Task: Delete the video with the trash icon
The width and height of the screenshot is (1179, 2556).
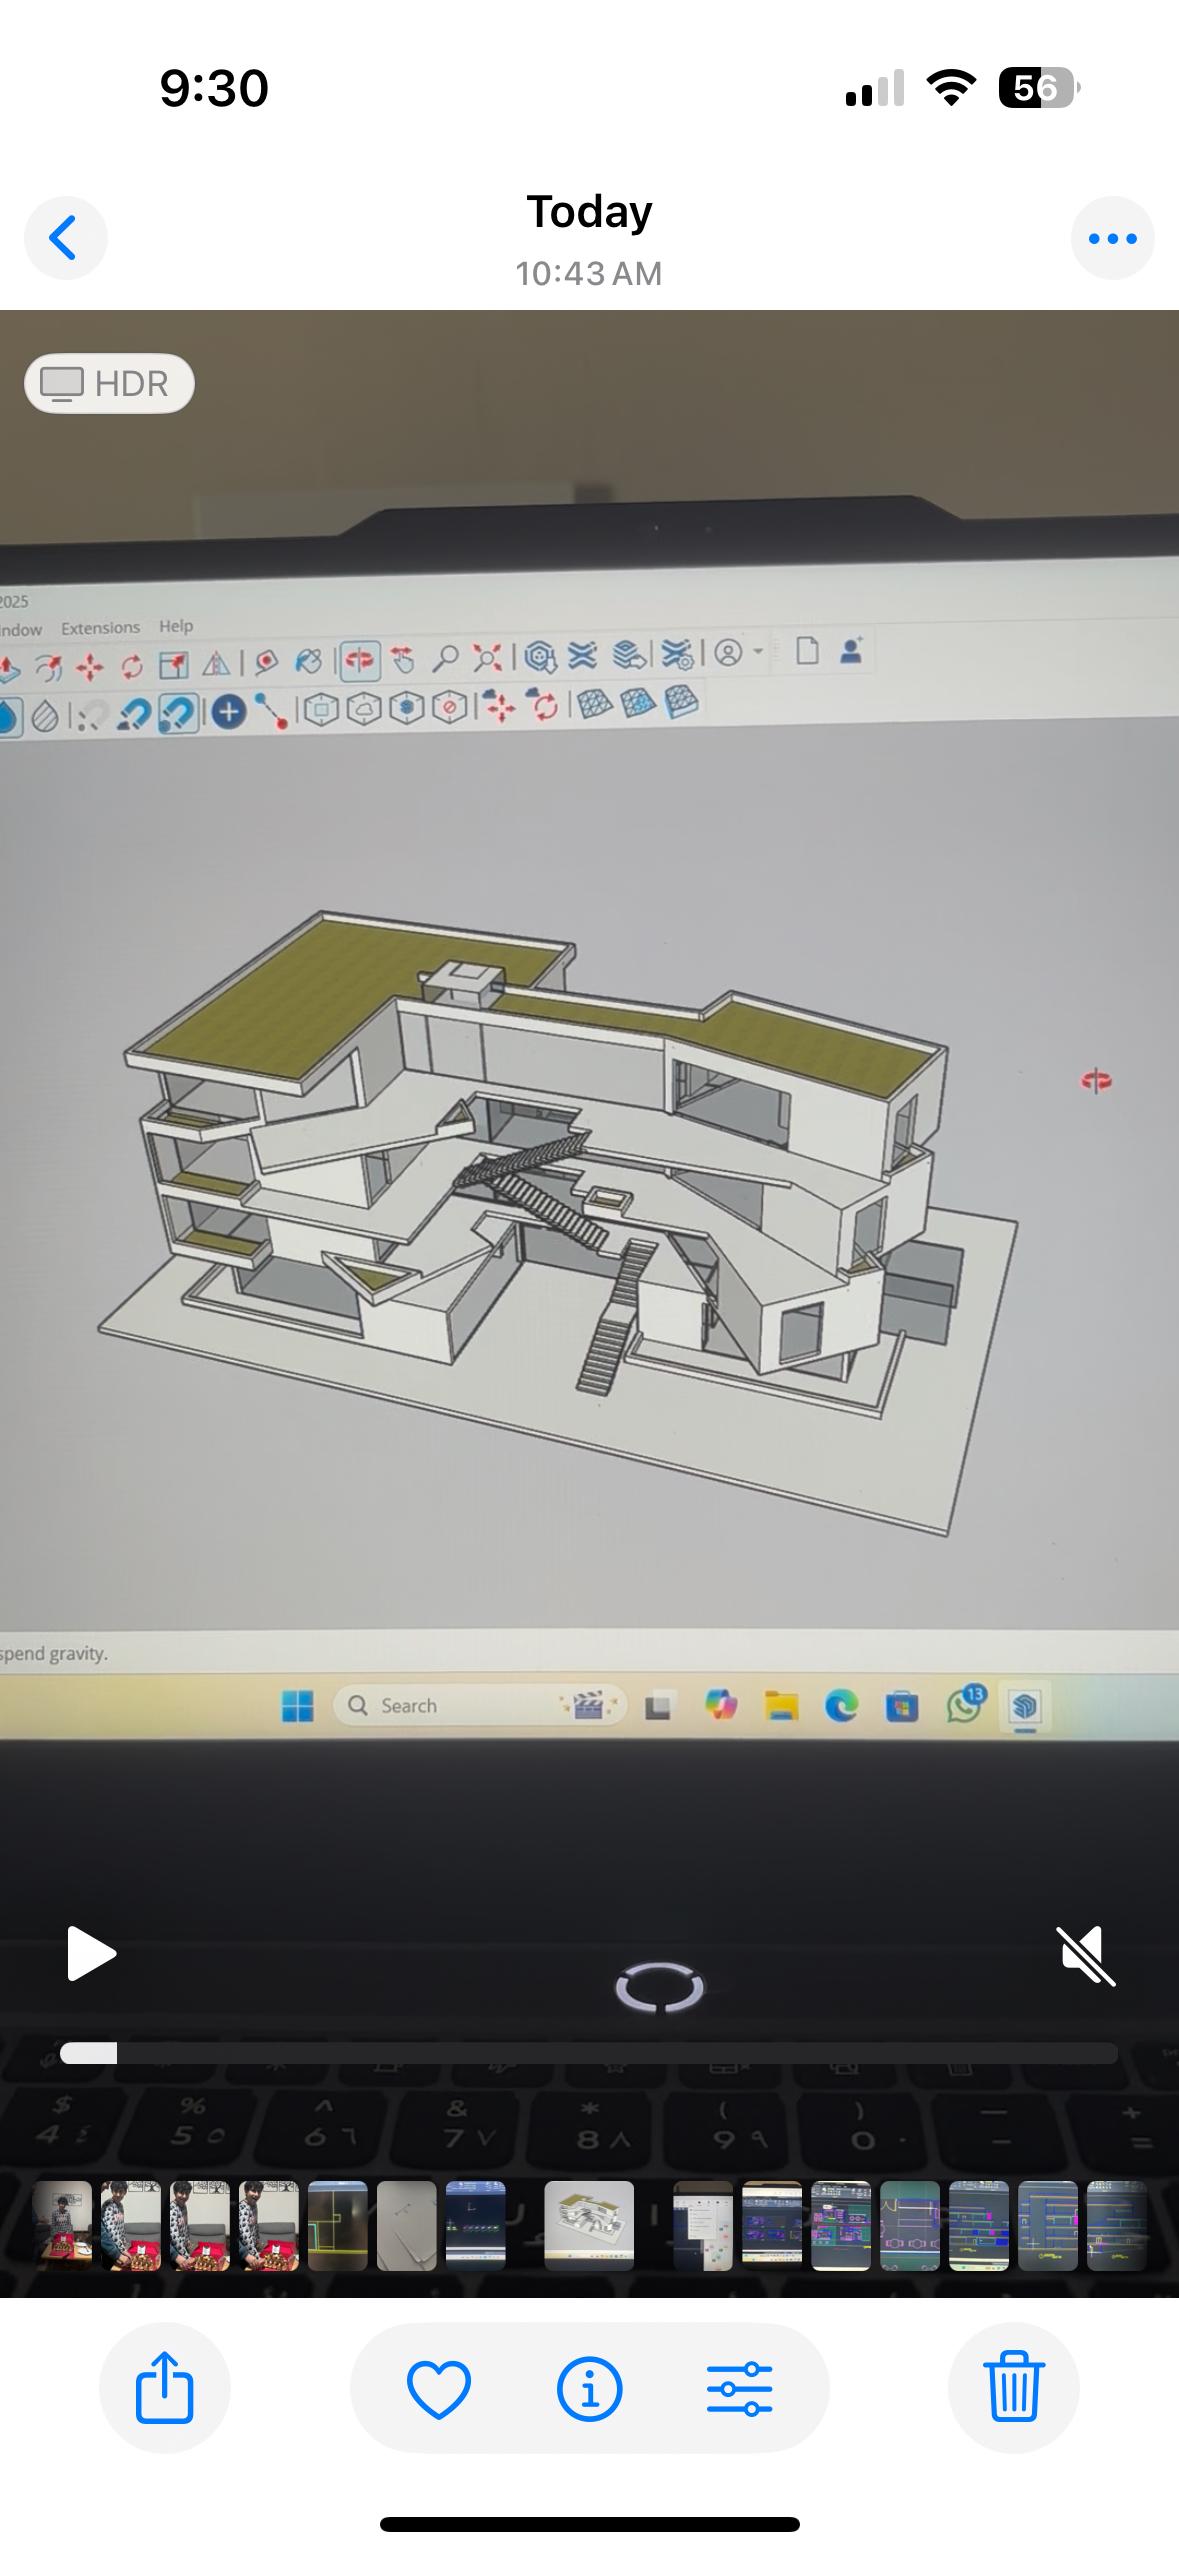Action: pos(1013,2387)
